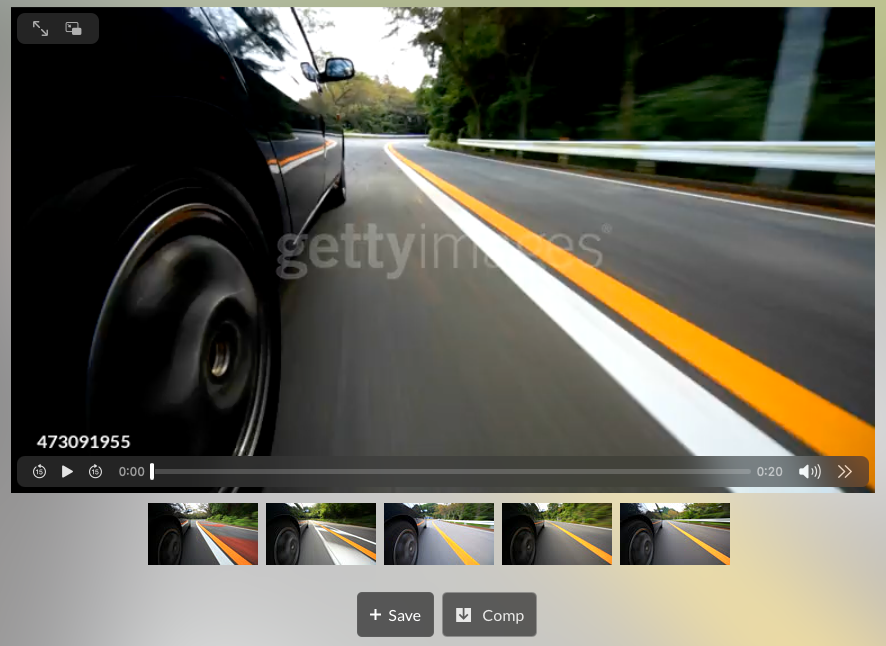Mute the video volume
This screenshot has height=646, width=886.
click(x=809, y=472)
